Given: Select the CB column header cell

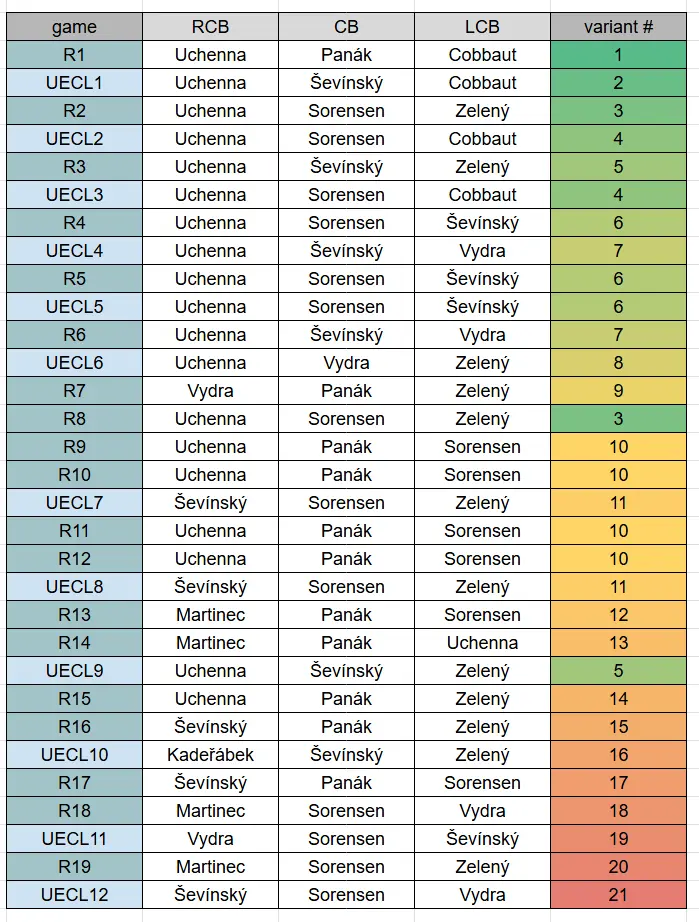Looking at the screenshot, I should pos(346,27).
